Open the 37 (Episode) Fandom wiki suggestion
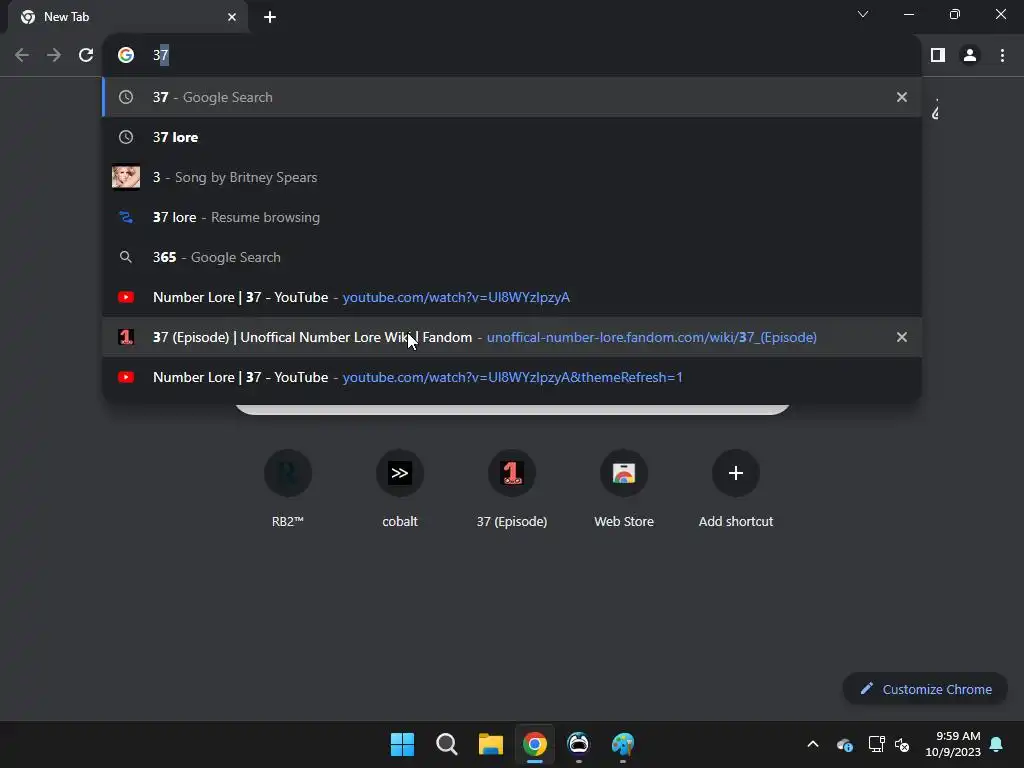This screenshot has width=1024, height=768. pyautogui.click(x=511, y=337)
